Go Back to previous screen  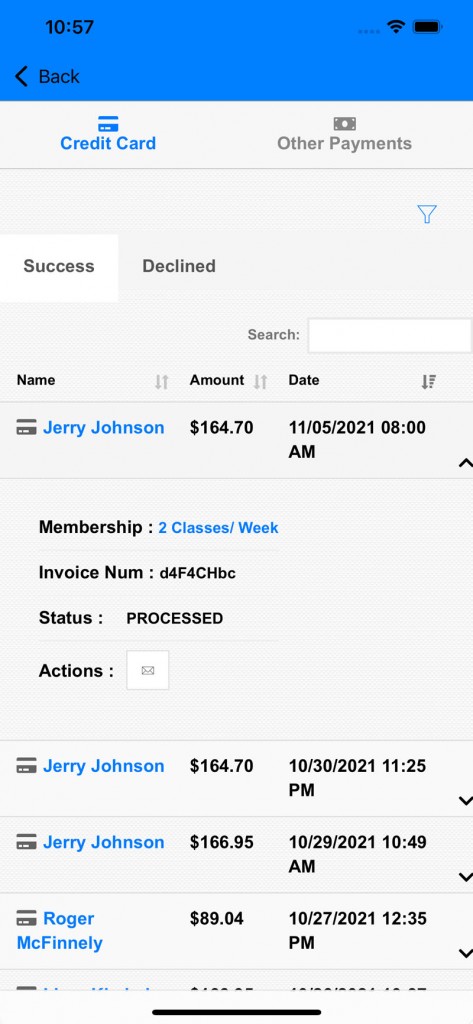(47, 76)
